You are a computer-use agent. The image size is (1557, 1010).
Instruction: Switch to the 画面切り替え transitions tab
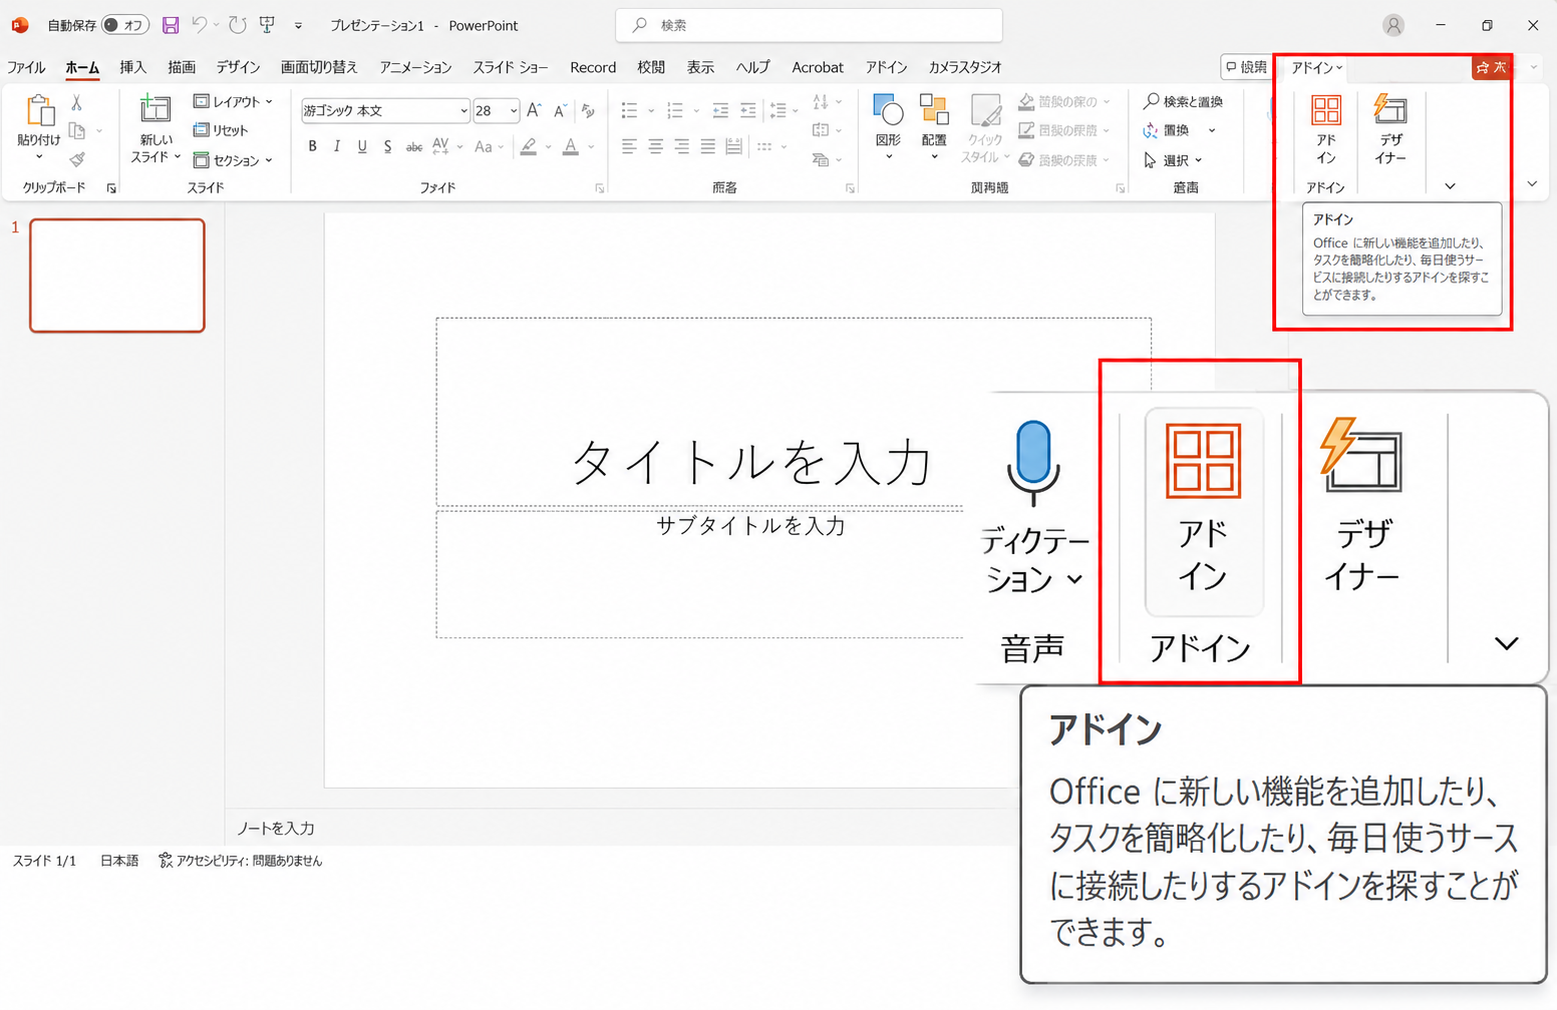click(319, 67)
